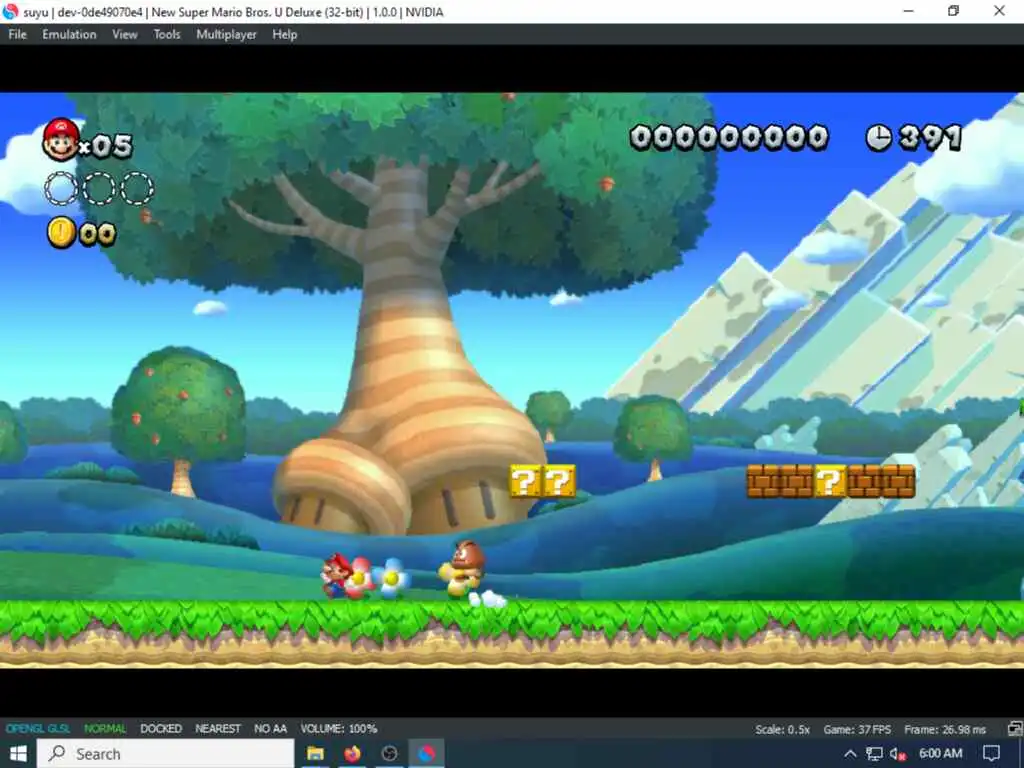Click the Game: 37 FPS status text
The image size is (1024, 768).
[857, 729]
